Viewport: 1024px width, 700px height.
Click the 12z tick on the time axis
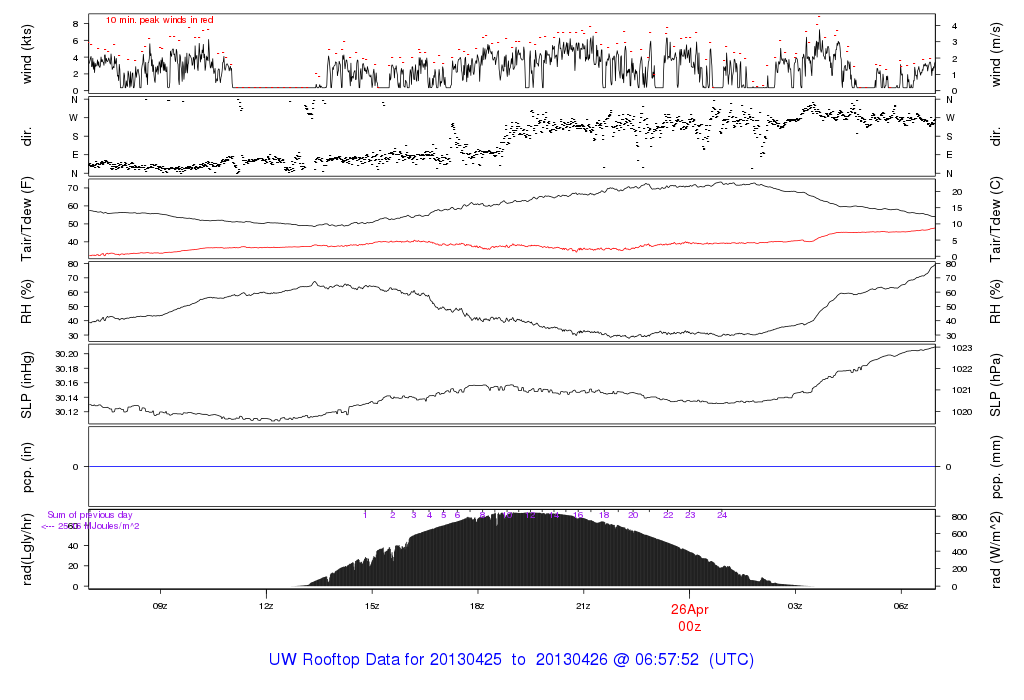coord(266,606)
